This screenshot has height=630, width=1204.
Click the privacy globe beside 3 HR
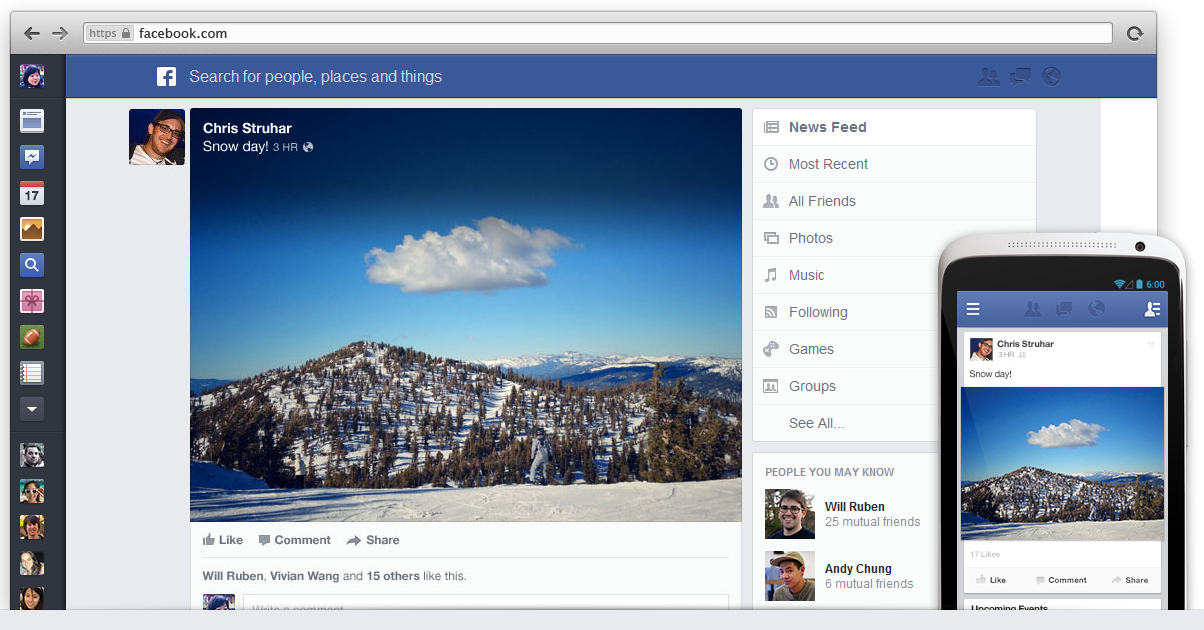tap(308, 147)
